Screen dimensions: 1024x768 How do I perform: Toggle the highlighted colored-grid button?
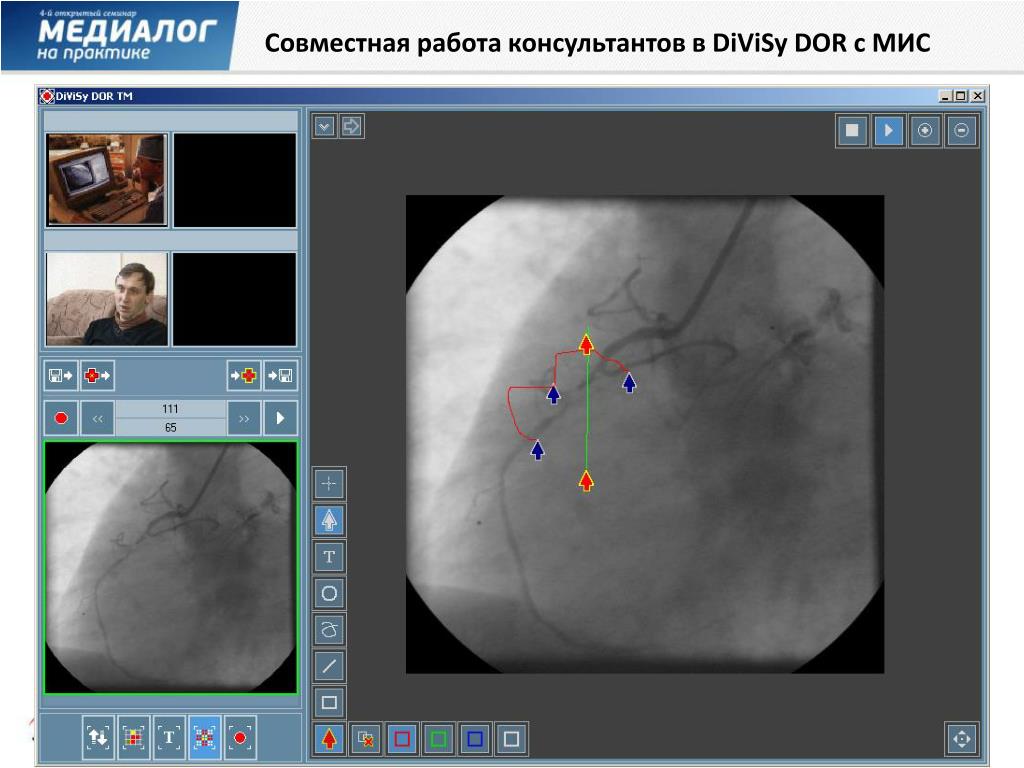[204, 737]
